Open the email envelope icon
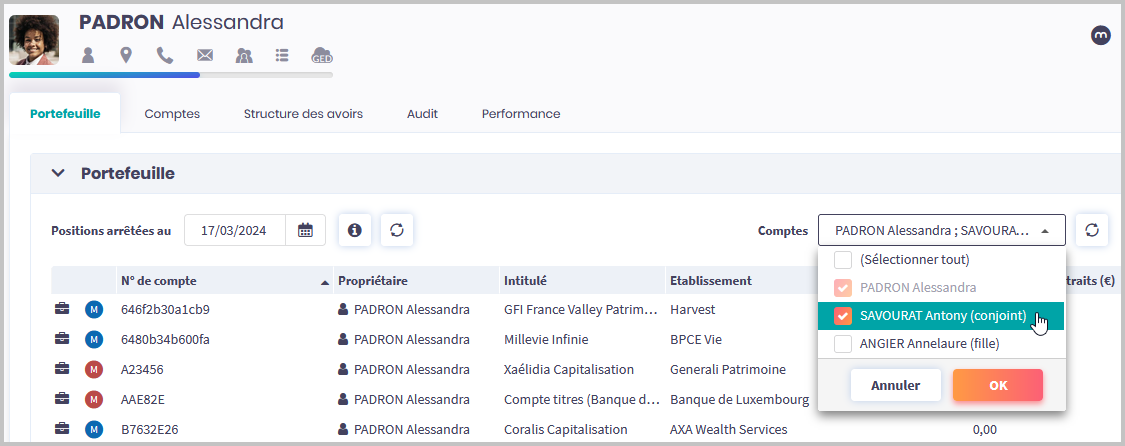The image size is (1125, 446). [x=205, y=55]
